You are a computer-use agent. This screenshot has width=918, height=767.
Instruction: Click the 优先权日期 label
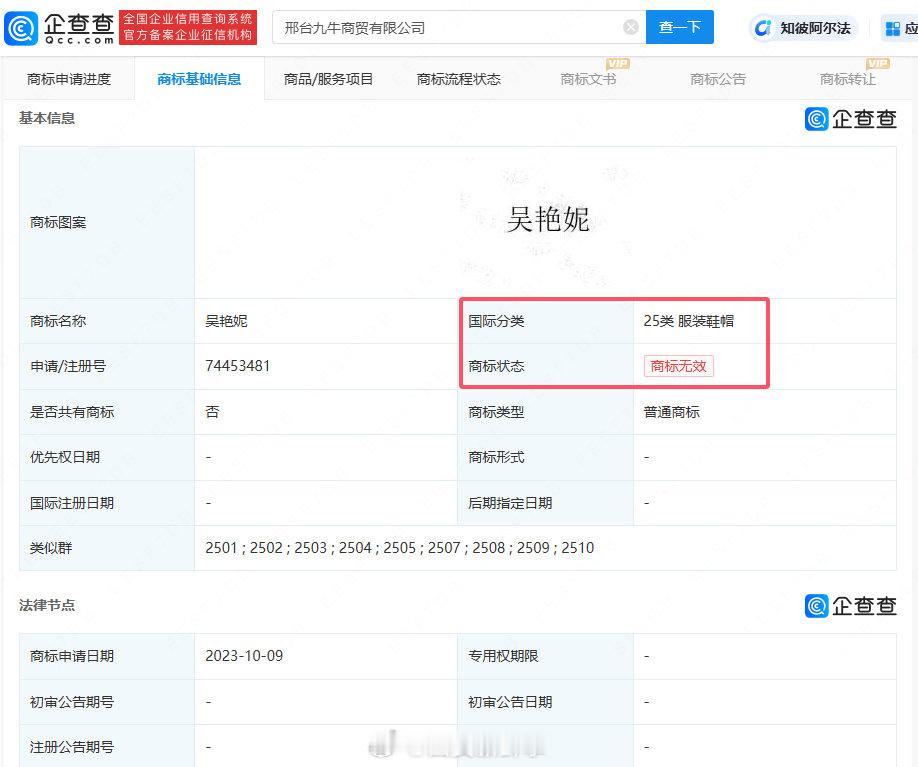point(65,457)
